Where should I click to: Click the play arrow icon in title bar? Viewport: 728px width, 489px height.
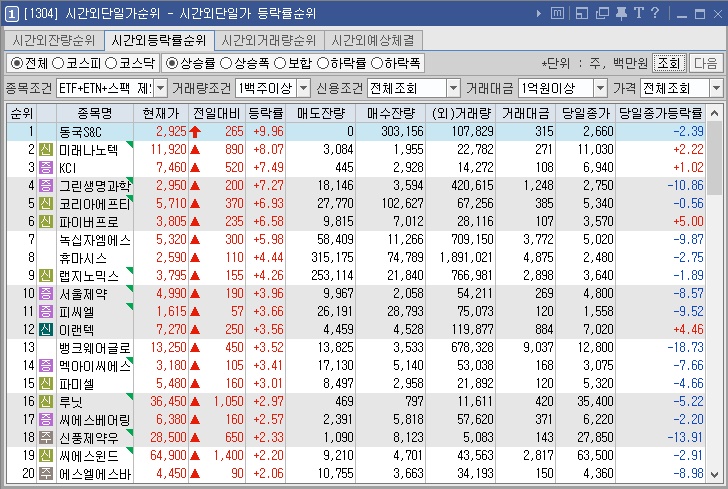tap(539, 13)
